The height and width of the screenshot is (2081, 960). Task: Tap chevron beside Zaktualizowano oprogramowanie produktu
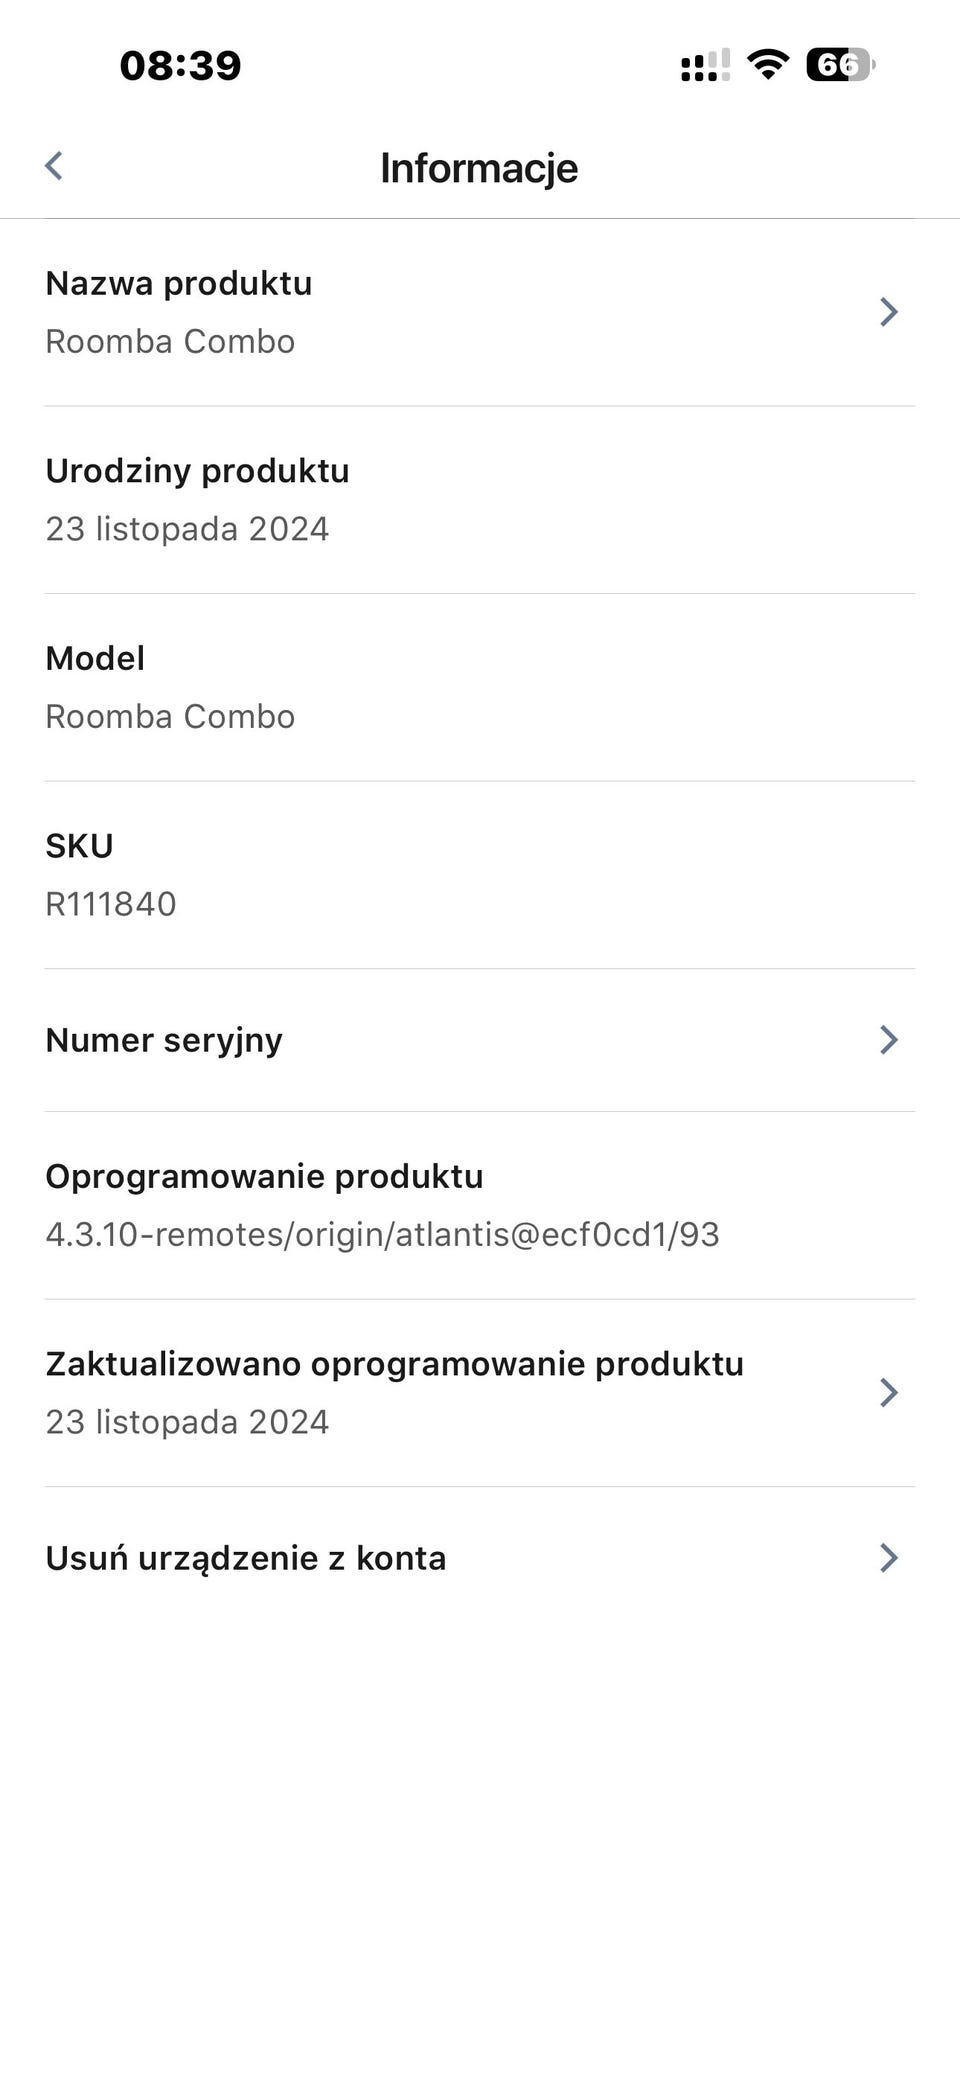coord(888,1392)
